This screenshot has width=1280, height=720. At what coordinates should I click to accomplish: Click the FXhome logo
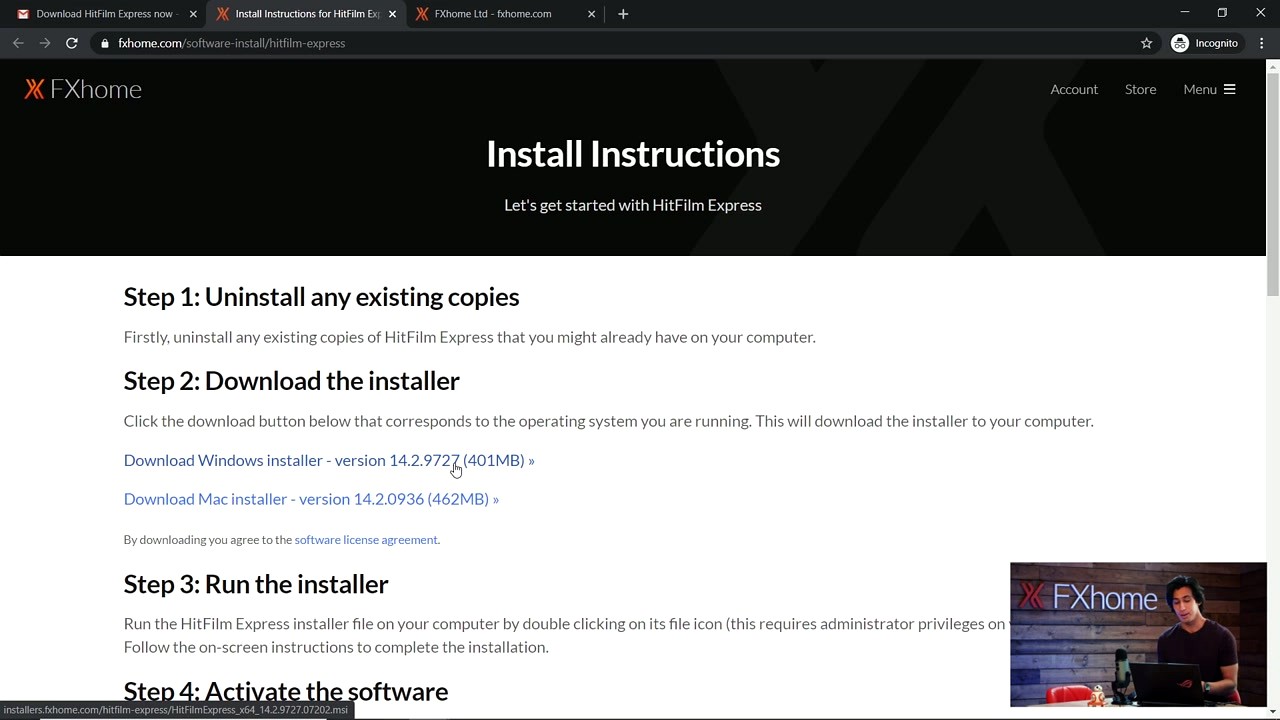tap(82, 89)
